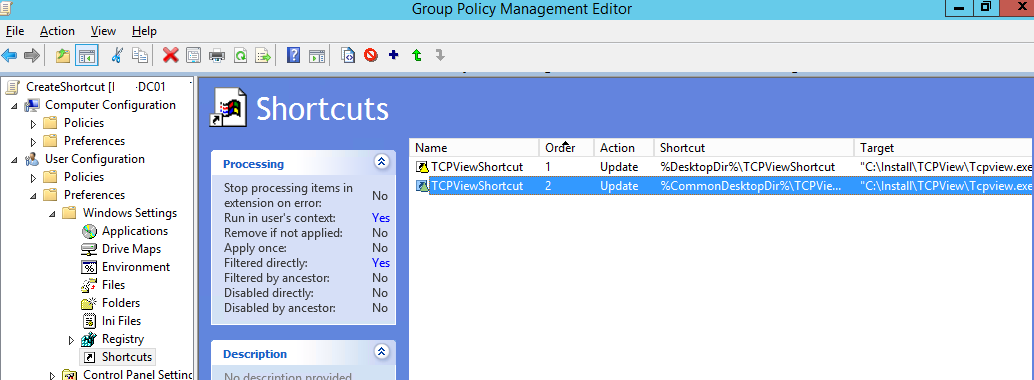The height and width of the screenshot is (380, 1034).
Task: Open the File menu
Action: (x=15, y=31)
